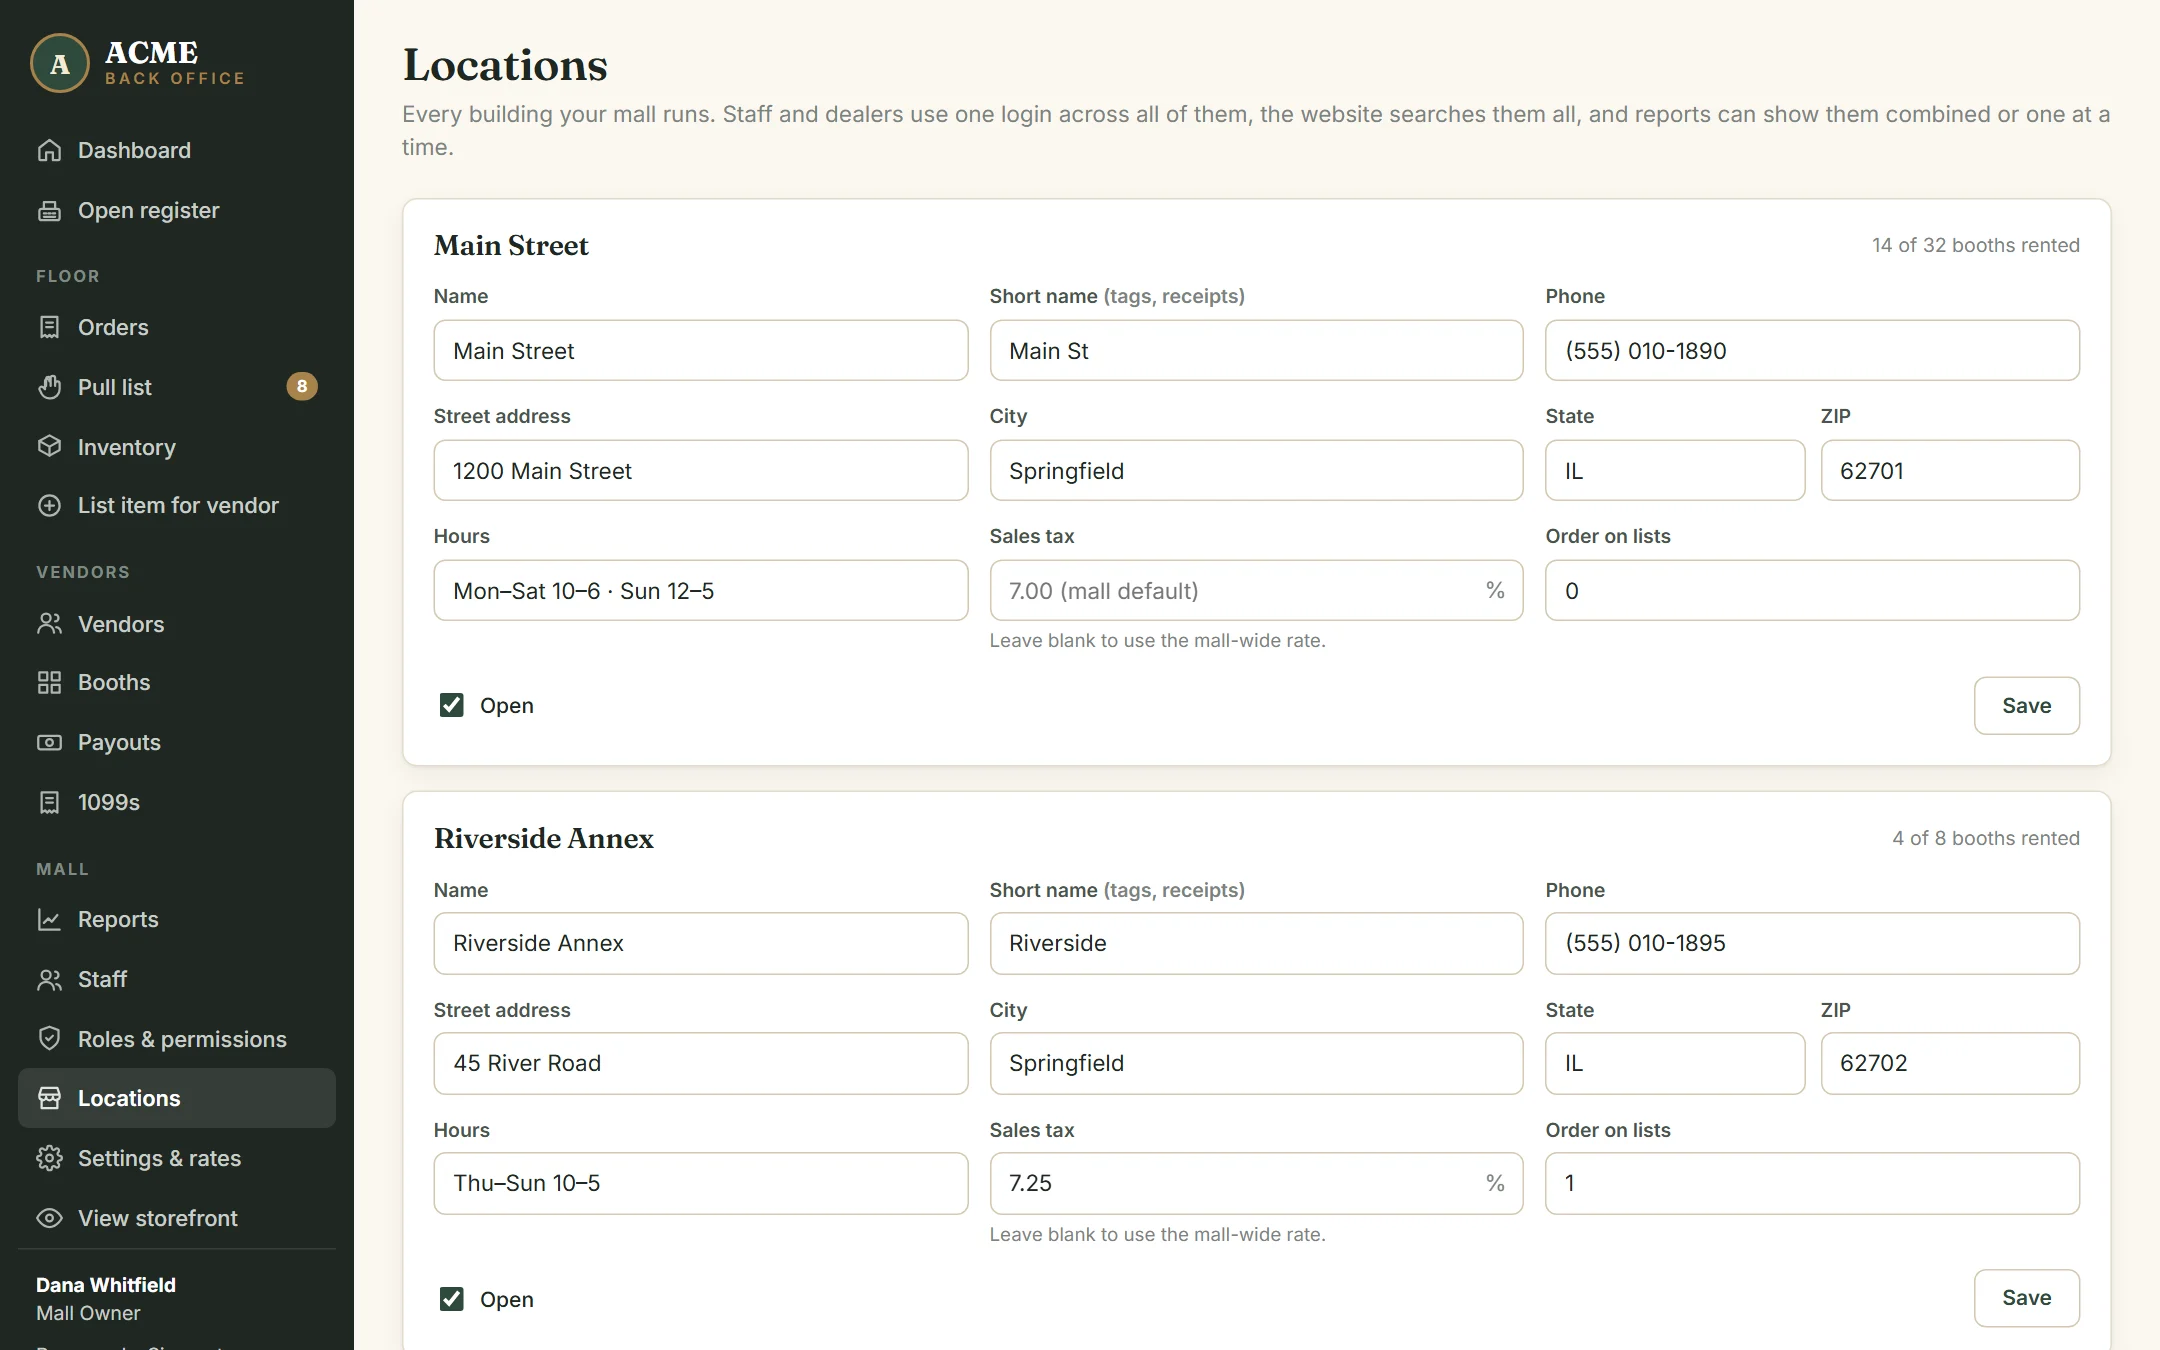This screenshot has height=1350, width=2160.
Task: Open Roles & permissions page
Action: coord(177,1038)
